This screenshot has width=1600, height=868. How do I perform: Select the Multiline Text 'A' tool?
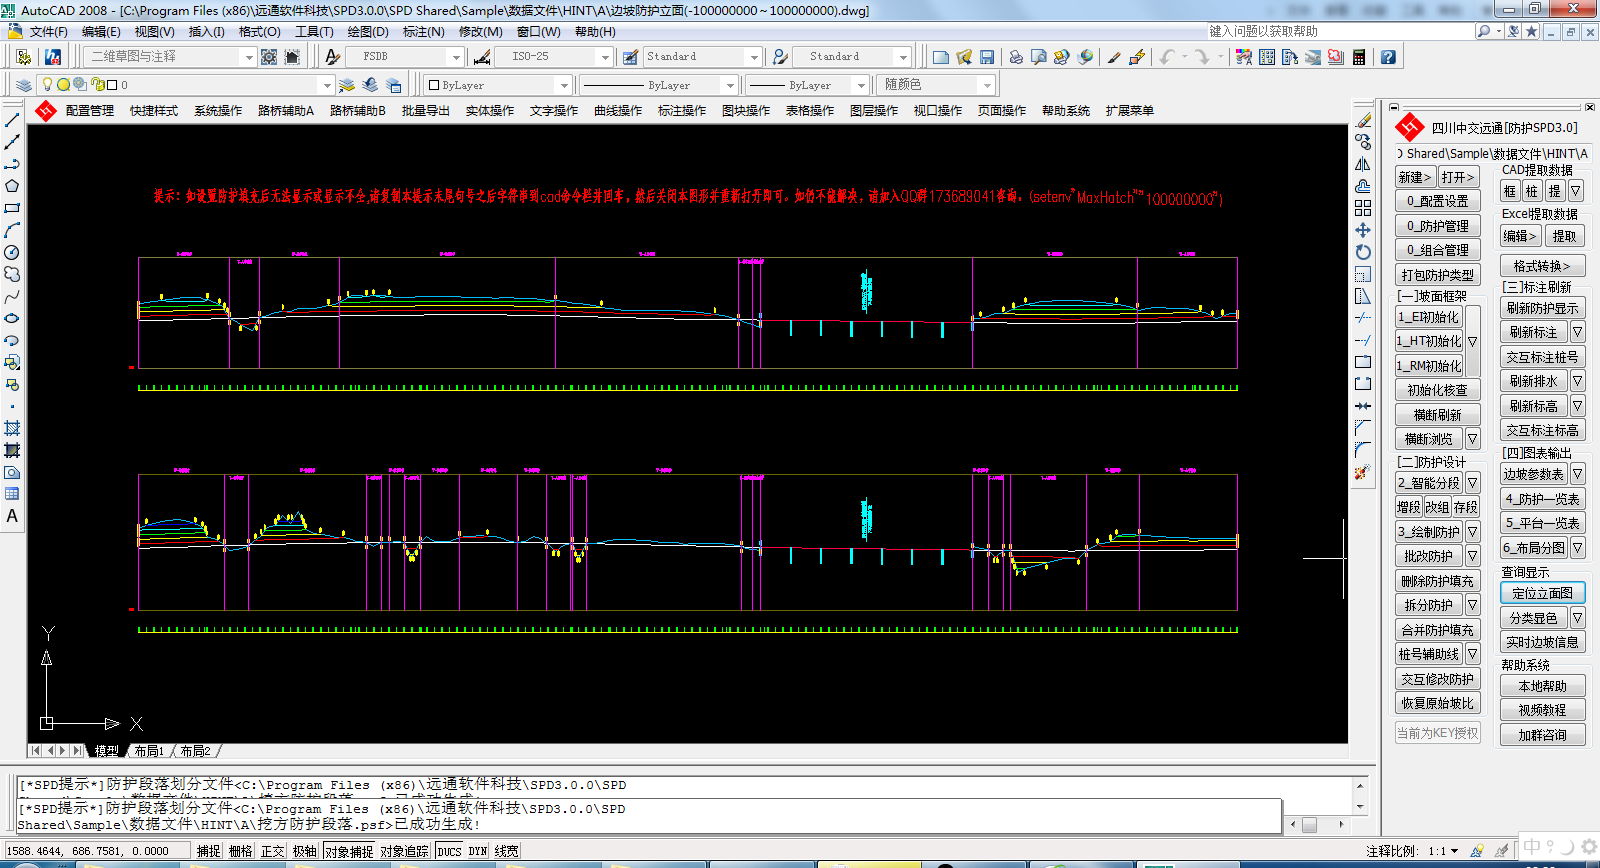[12, 516]
